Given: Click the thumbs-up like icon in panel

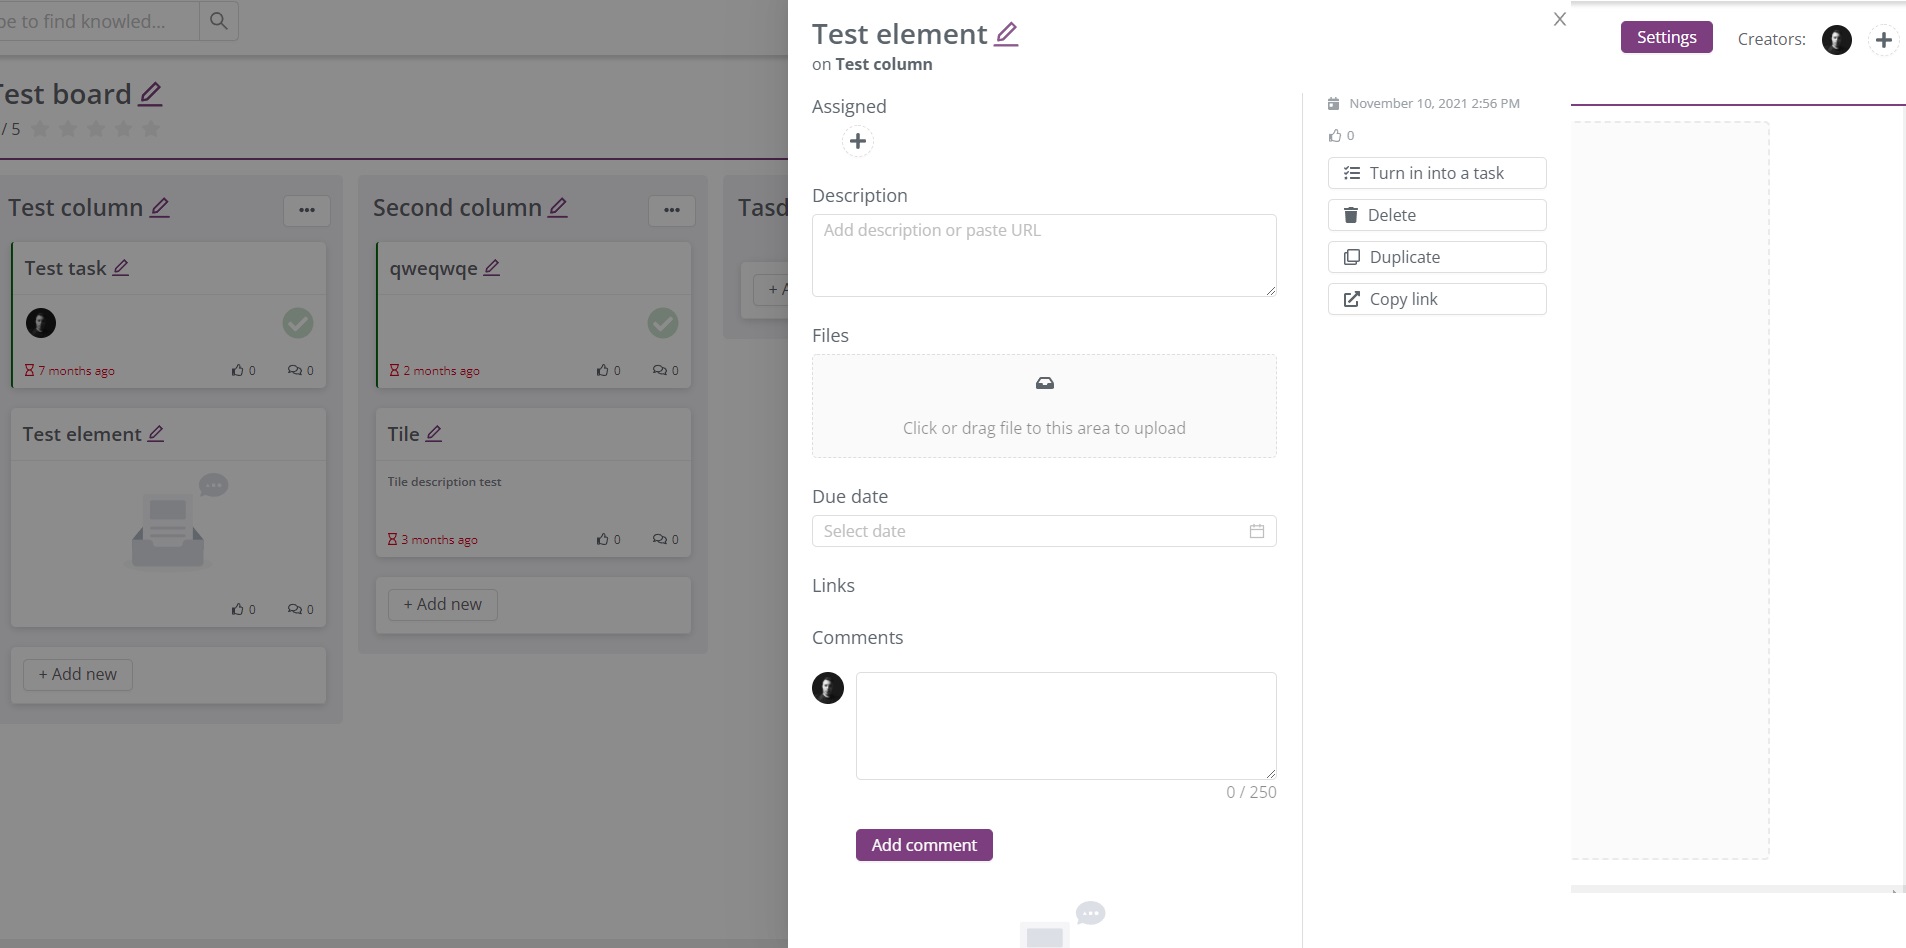Looking at the screenshot, I should (1334, 136).
